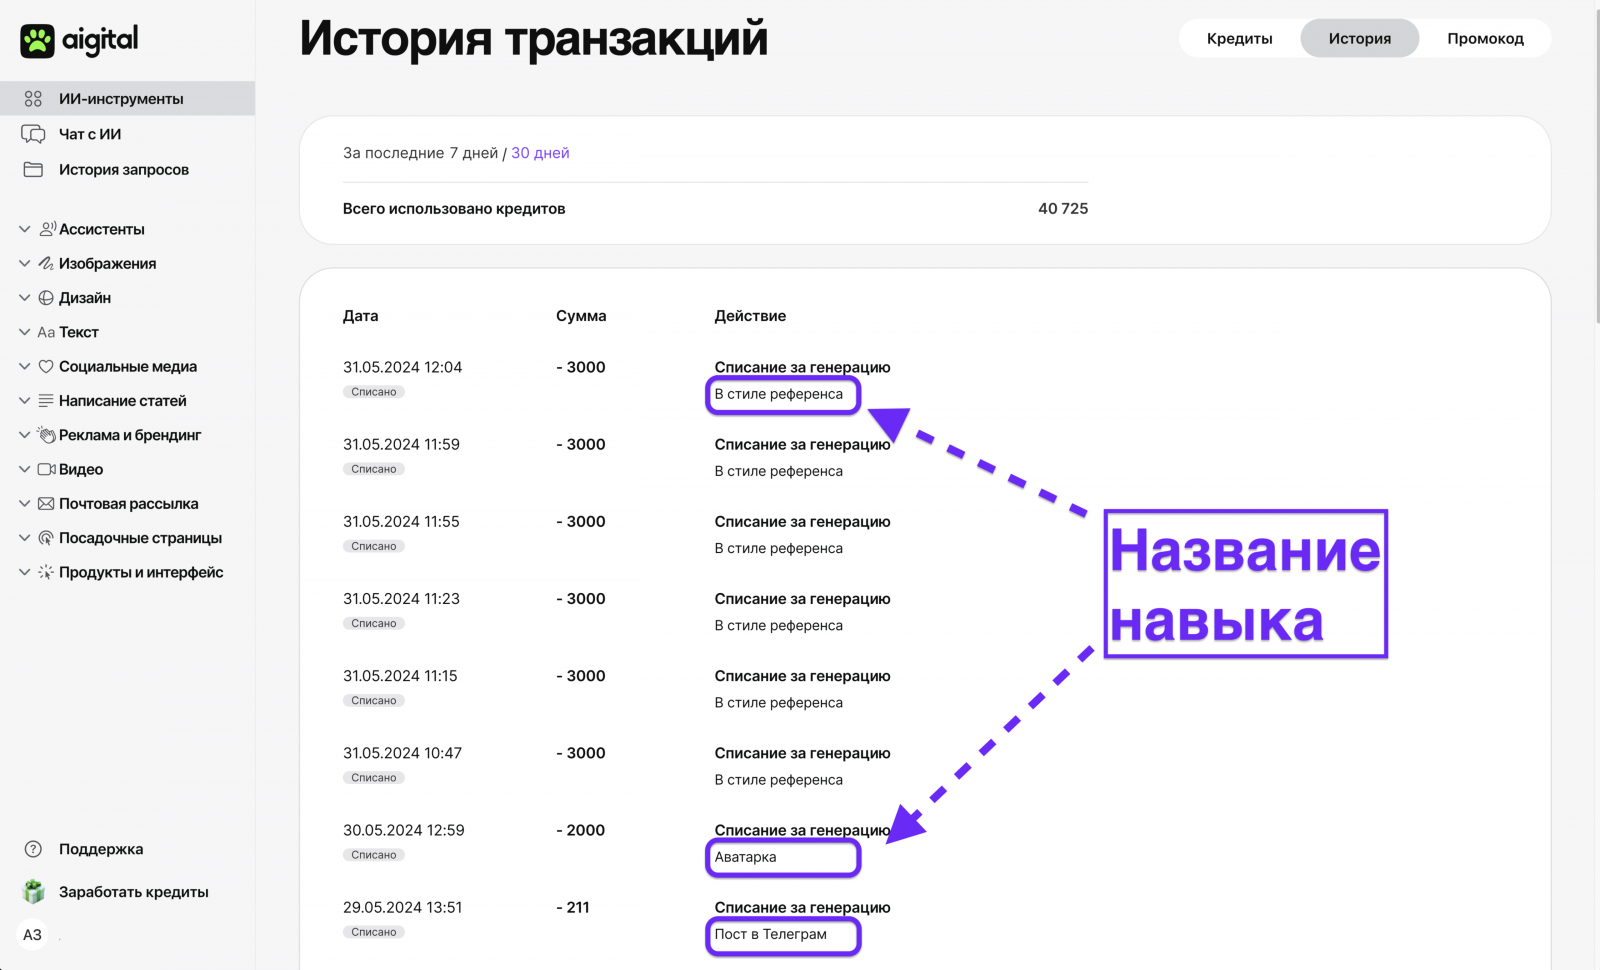Image resolution: width=1600 pixels, height=970 pixels.
Task: Select the История tab
Action: [x=1360, y=39]
